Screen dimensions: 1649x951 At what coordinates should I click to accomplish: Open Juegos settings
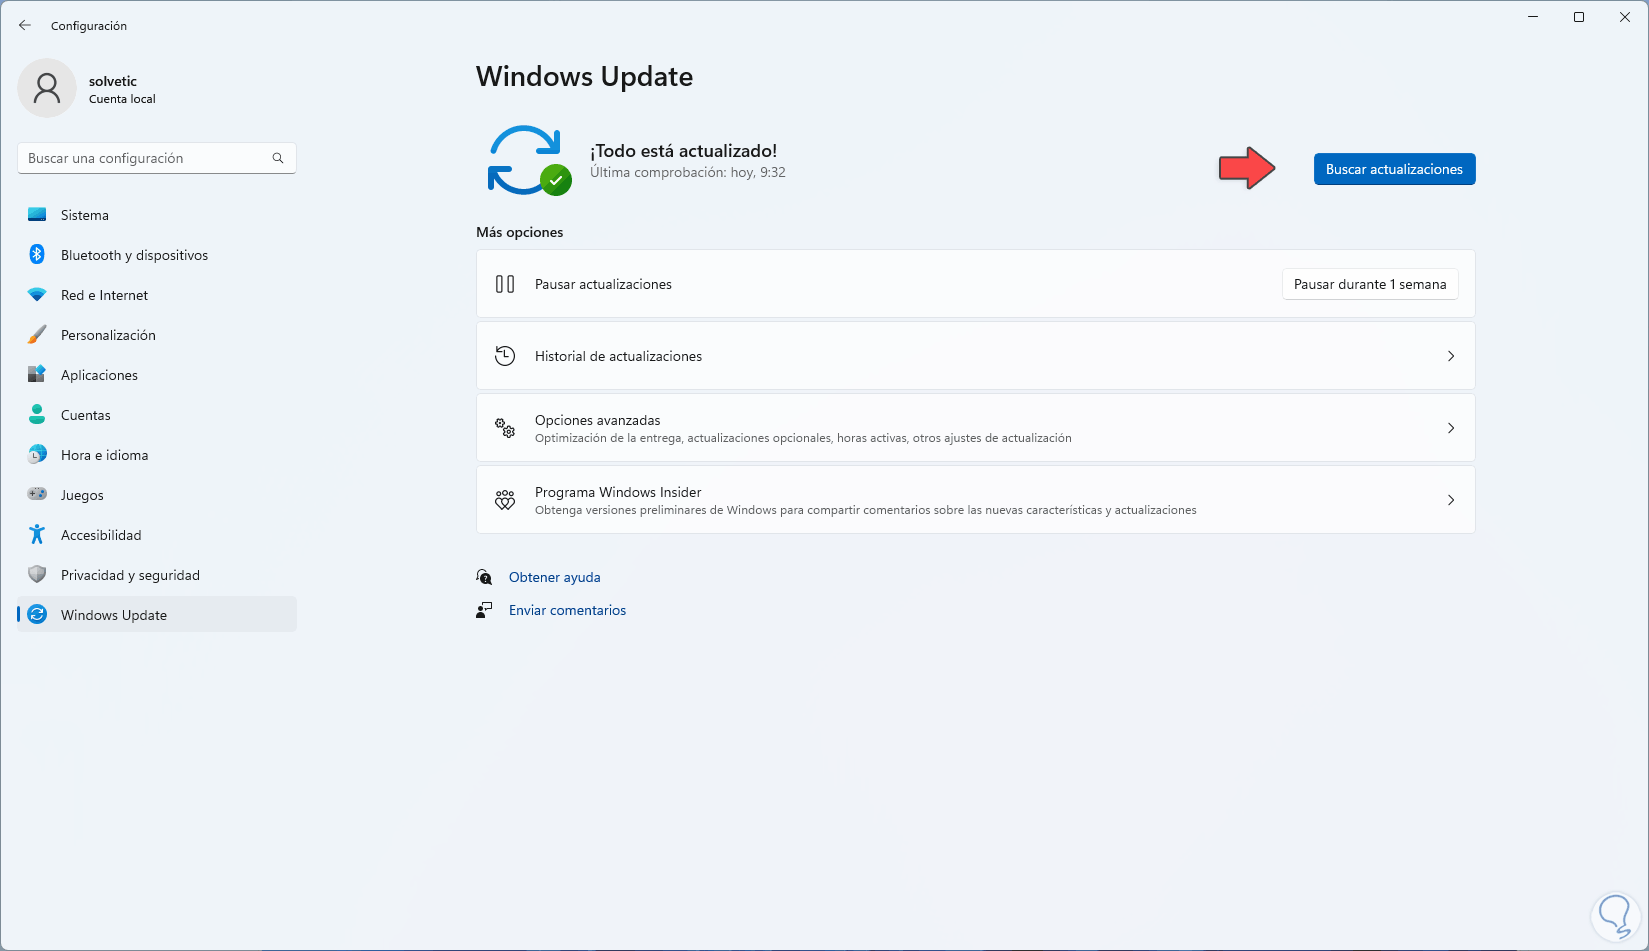(157, 495)
